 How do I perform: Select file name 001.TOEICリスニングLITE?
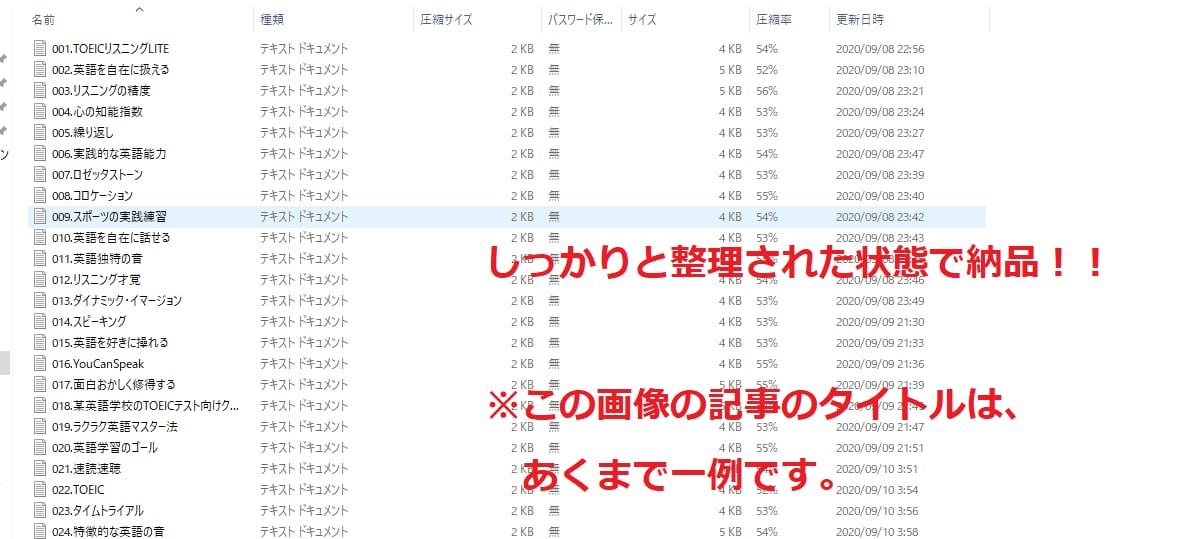coord(111,49)
